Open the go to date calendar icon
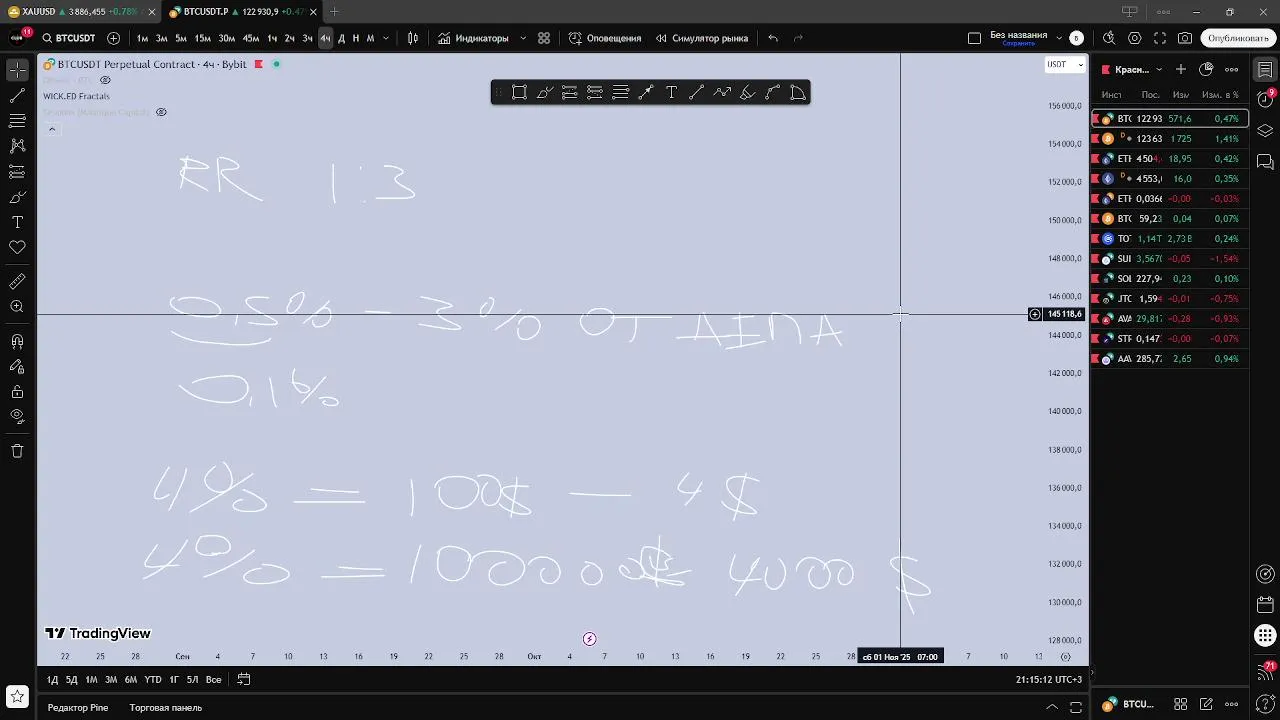 (x=243, y=679)
